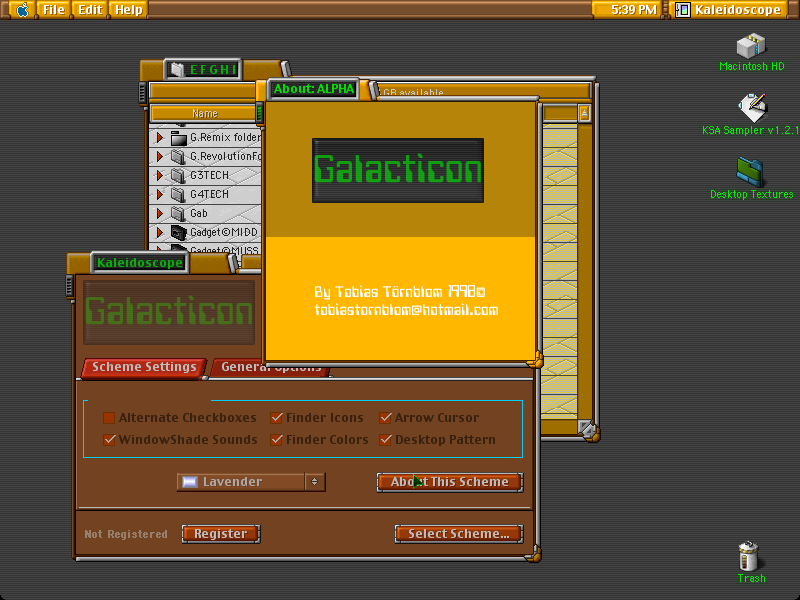
Task: Select the G4TECH folder icon
Action: pyautogui.click(x=178, y=194)
